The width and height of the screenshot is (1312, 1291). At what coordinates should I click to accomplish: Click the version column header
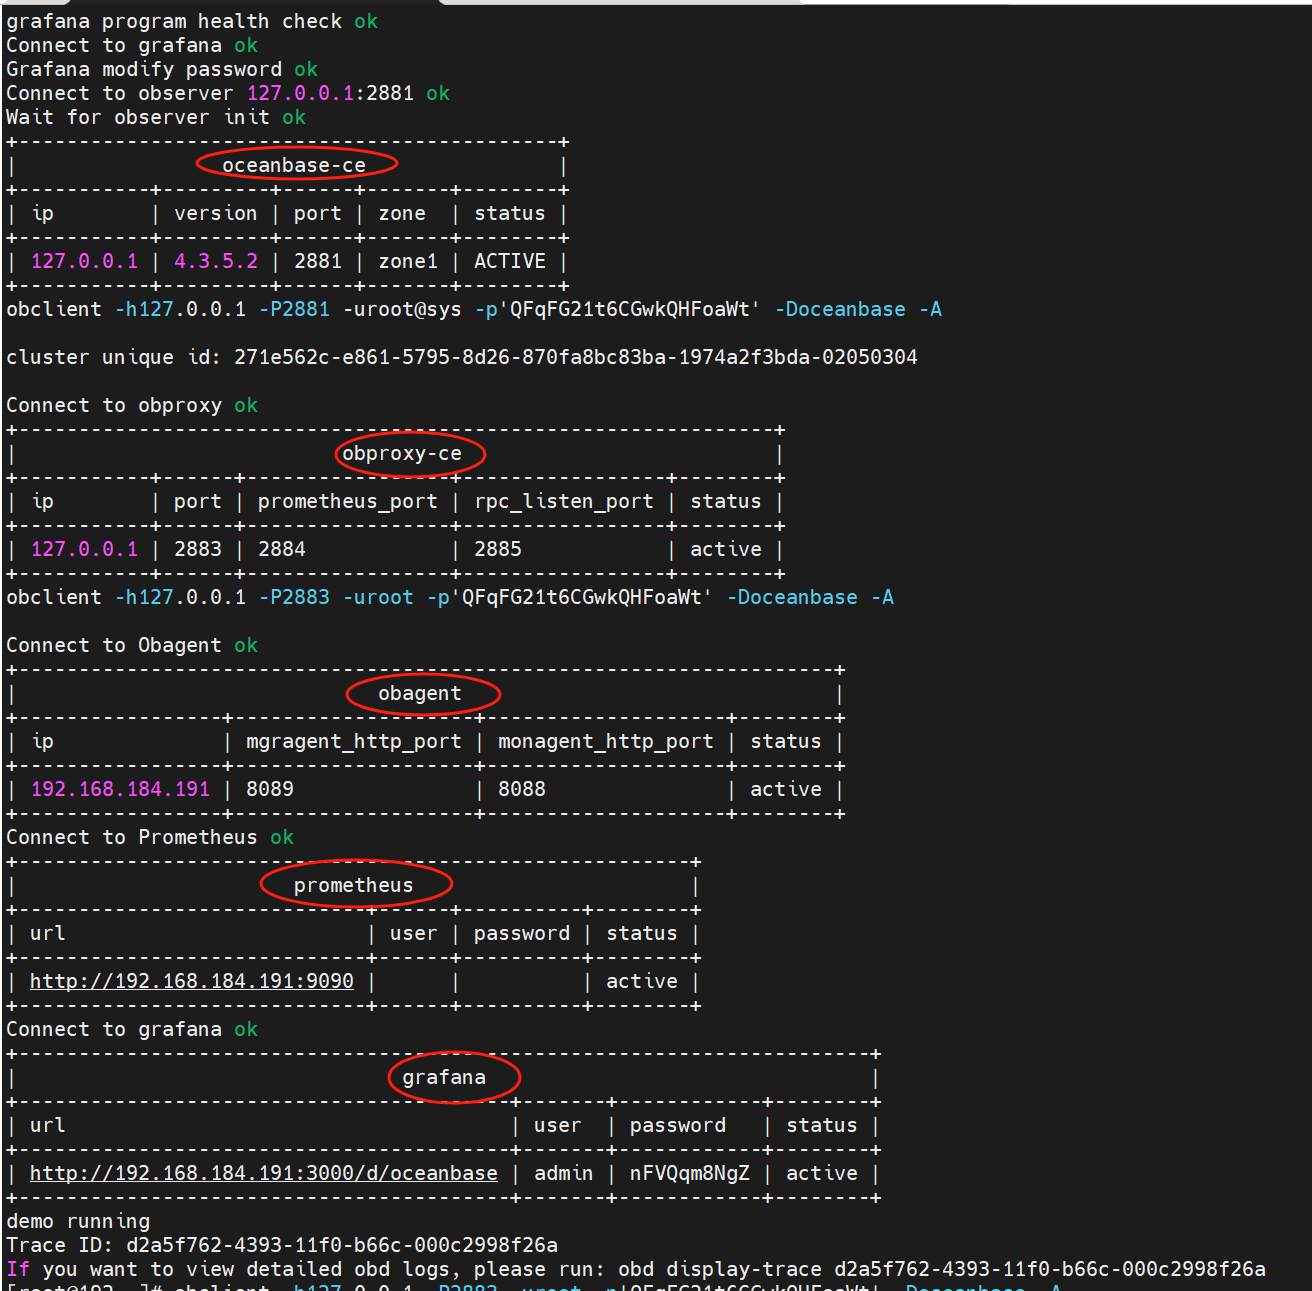(216, 213)
